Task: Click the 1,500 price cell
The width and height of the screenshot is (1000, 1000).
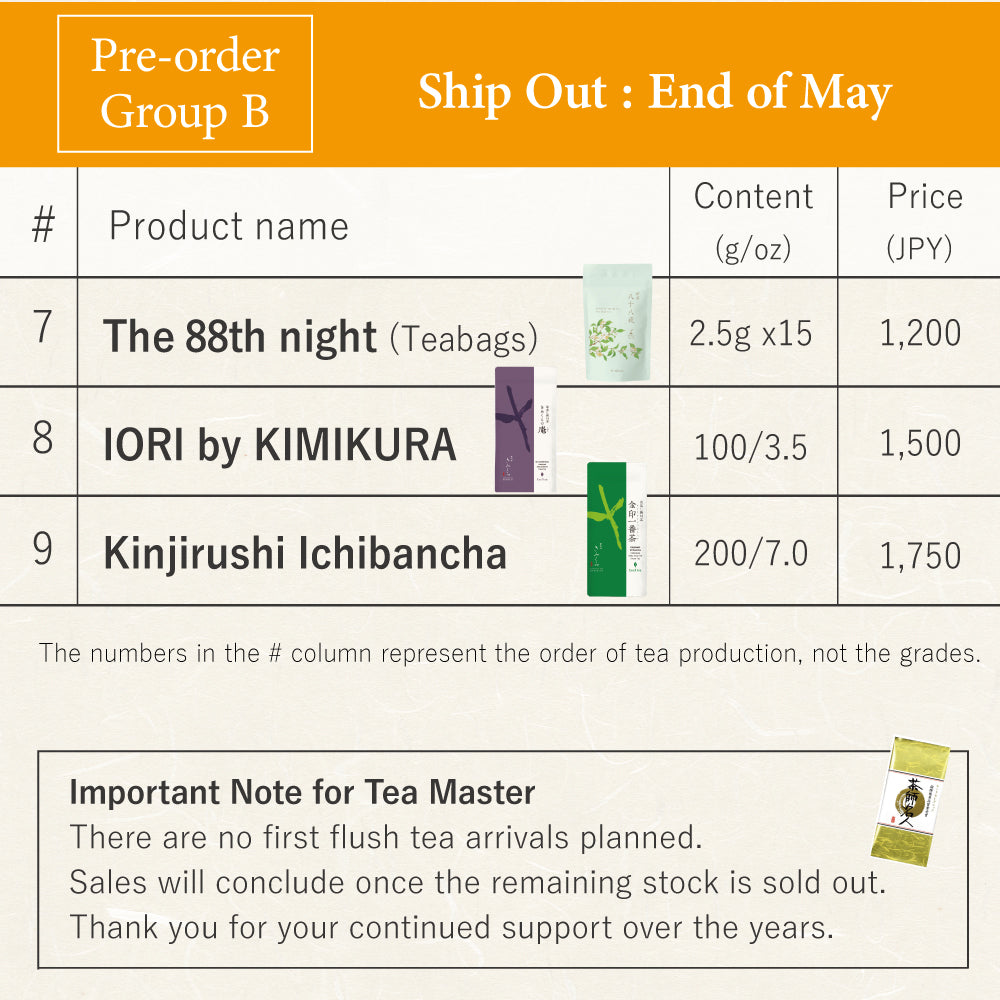Action: click(x=920, y=444)
